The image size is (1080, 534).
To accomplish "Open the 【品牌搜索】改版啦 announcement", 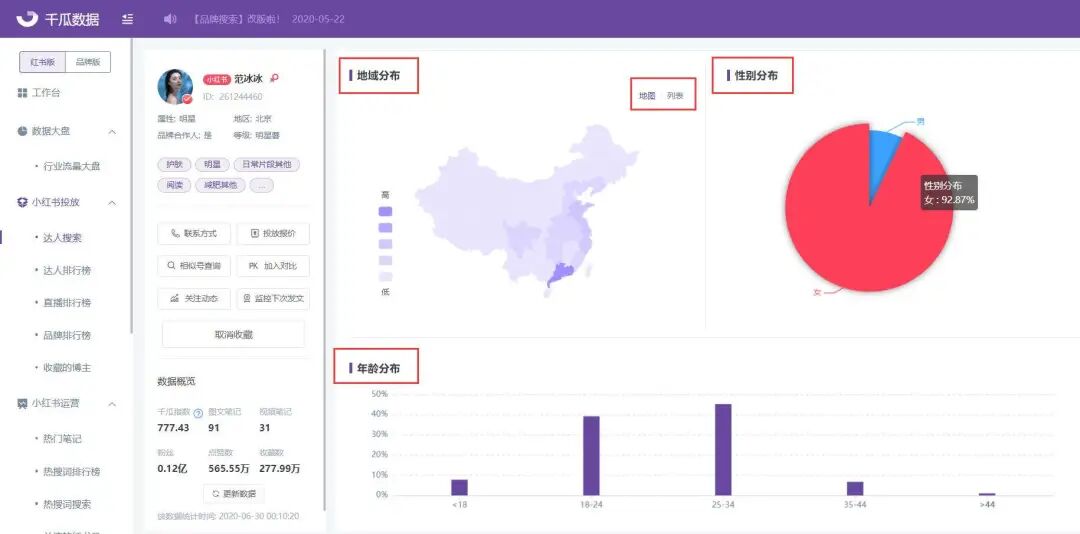I will [x=237, y=19].
